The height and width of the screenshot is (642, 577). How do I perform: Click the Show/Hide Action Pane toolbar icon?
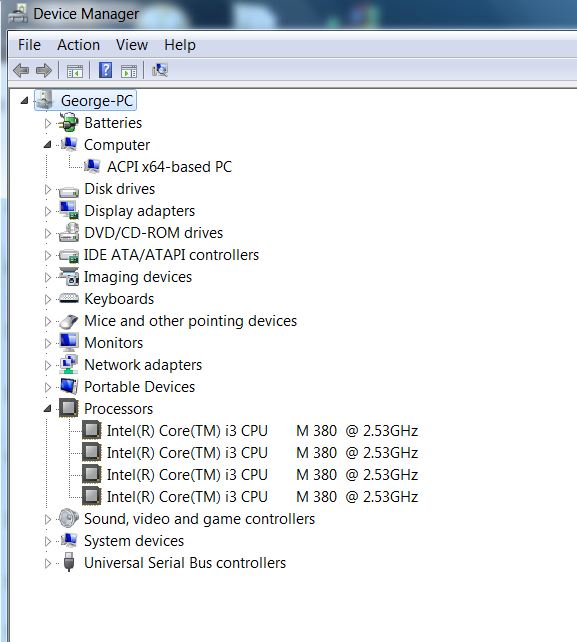pos(129,71)
